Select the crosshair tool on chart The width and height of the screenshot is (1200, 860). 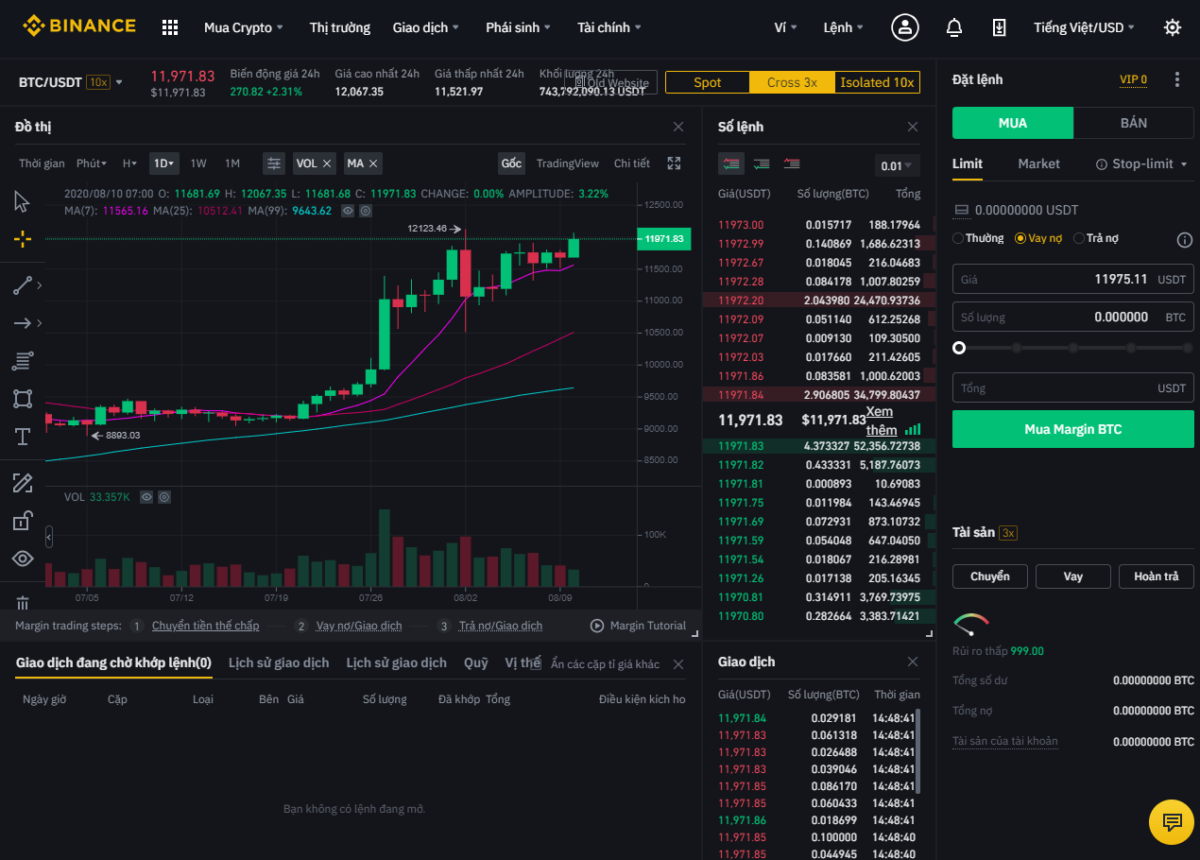[22, 239]
